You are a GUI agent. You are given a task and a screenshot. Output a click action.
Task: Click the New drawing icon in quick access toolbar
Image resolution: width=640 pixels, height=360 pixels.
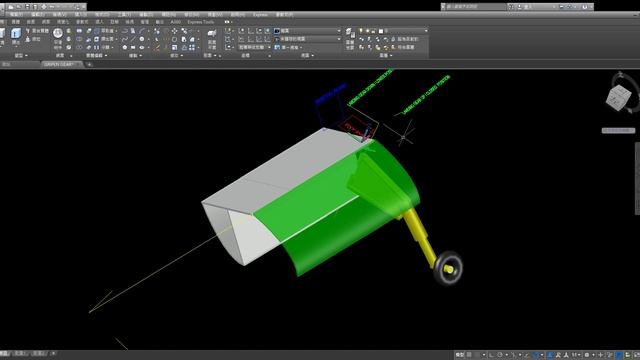(x=11, y=7)
